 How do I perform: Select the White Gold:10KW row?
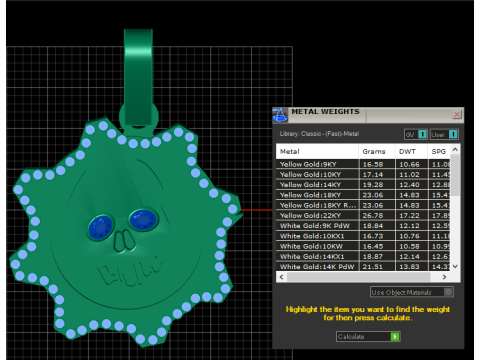[363, 246]
